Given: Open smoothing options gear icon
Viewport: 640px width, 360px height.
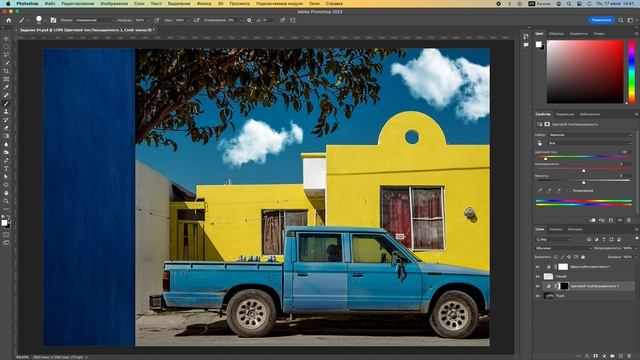Looking at the screenshot, I should point(249,20).
